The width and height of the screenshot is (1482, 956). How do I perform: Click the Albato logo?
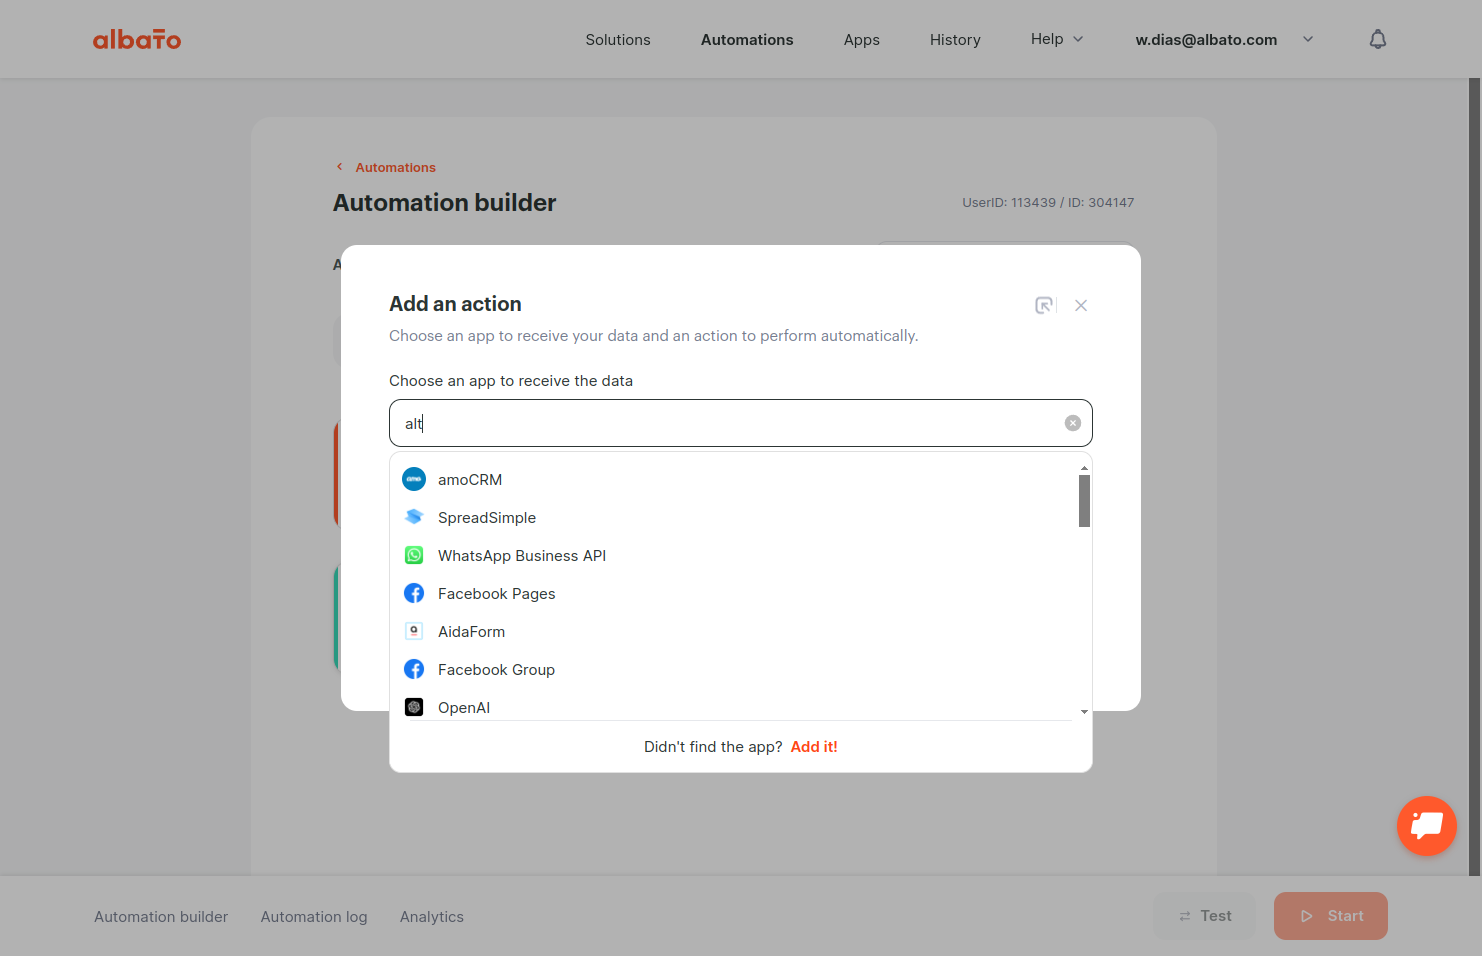[137, 39]
